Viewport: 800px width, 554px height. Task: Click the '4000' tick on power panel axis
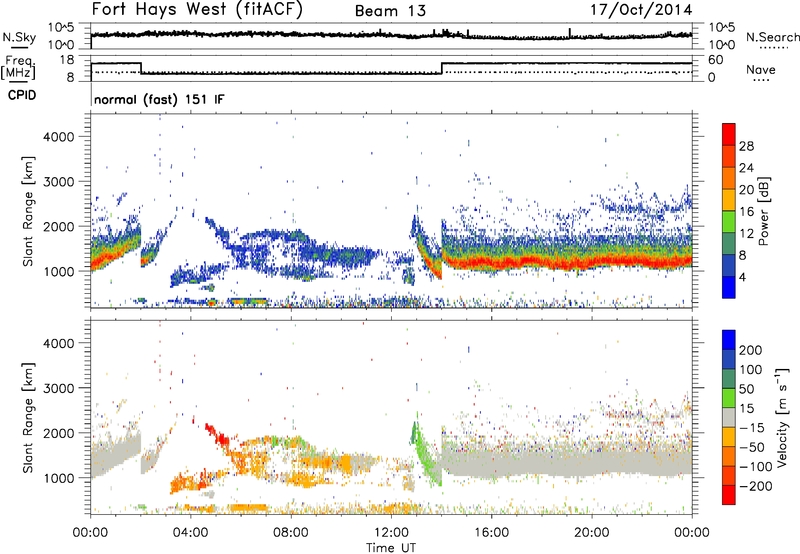point(59,137)
